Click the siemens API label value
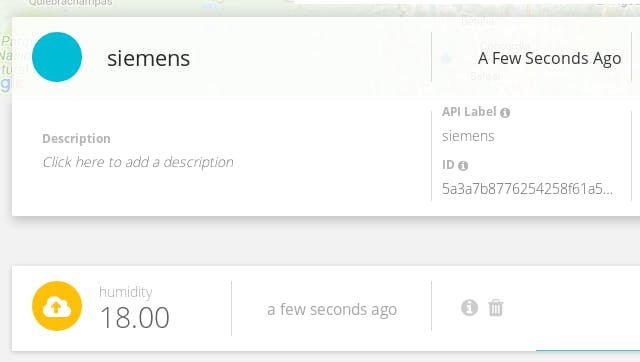This screenshot has height=362, width=640. coord(468,136)
